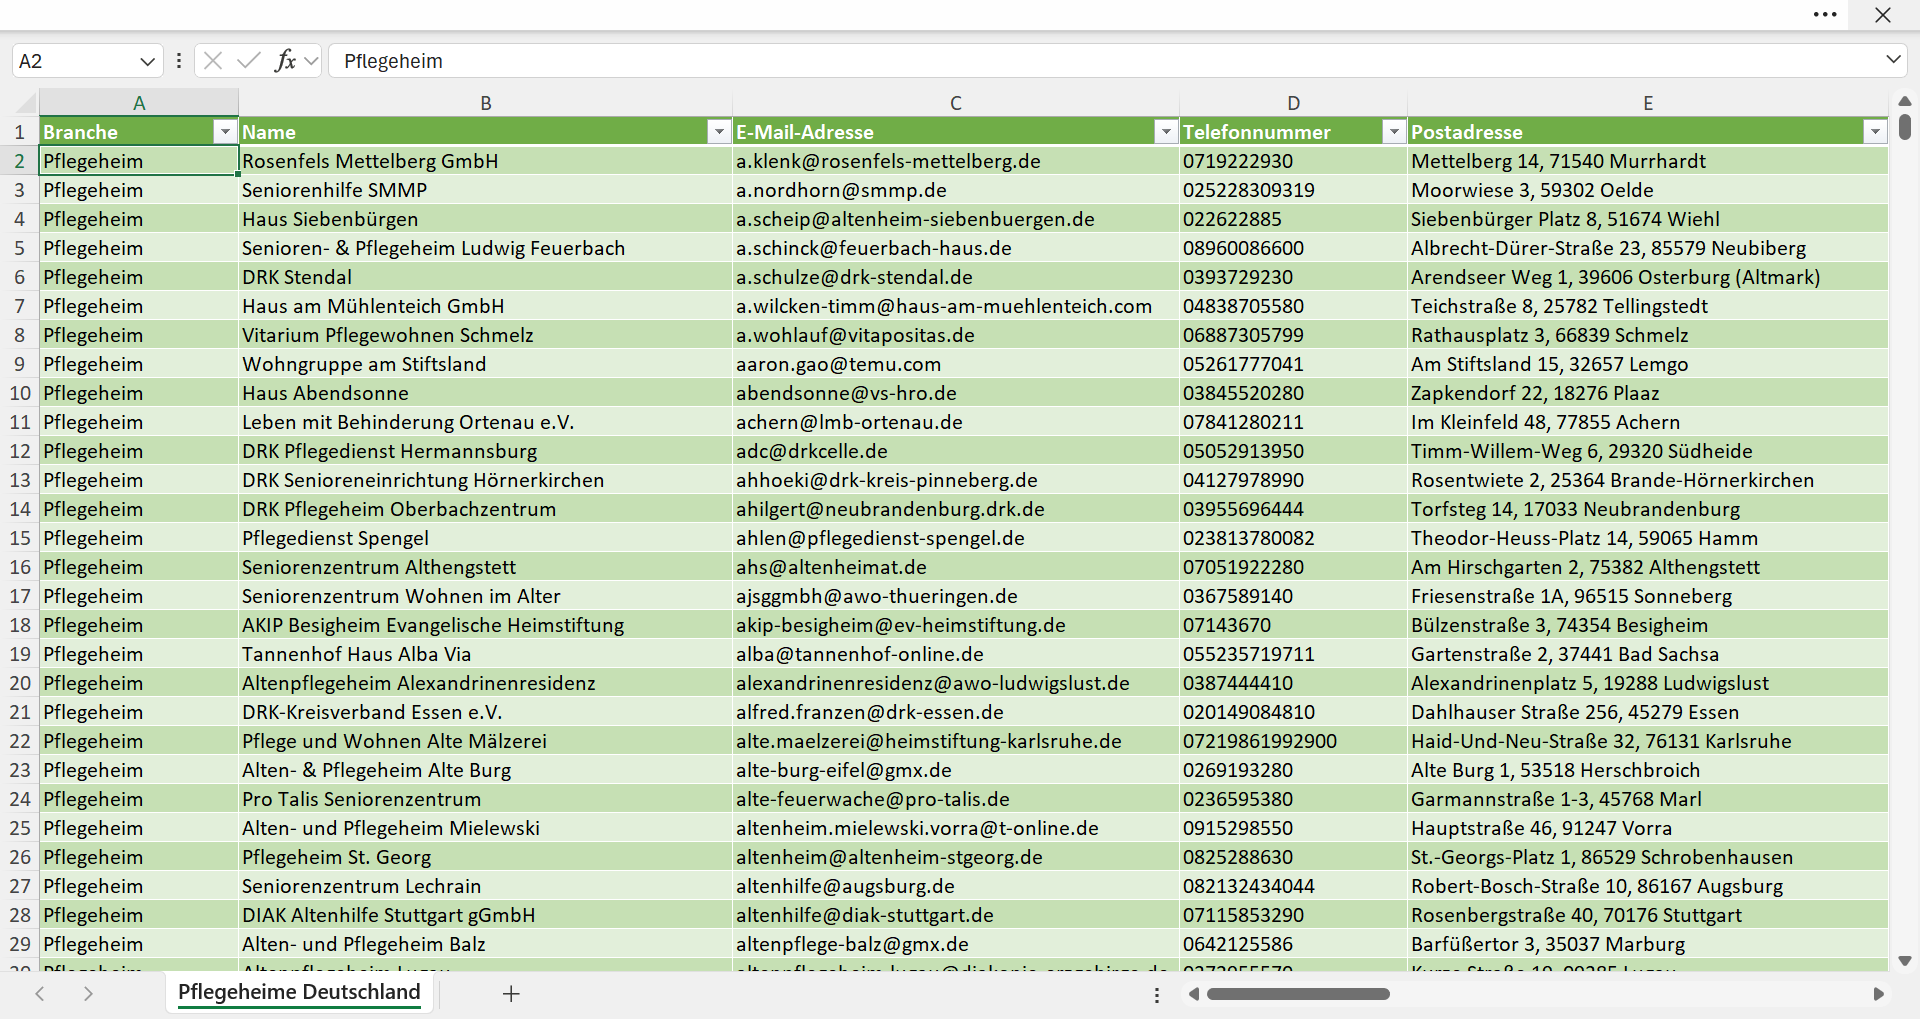Select column C header

click(x=956, y=102)
